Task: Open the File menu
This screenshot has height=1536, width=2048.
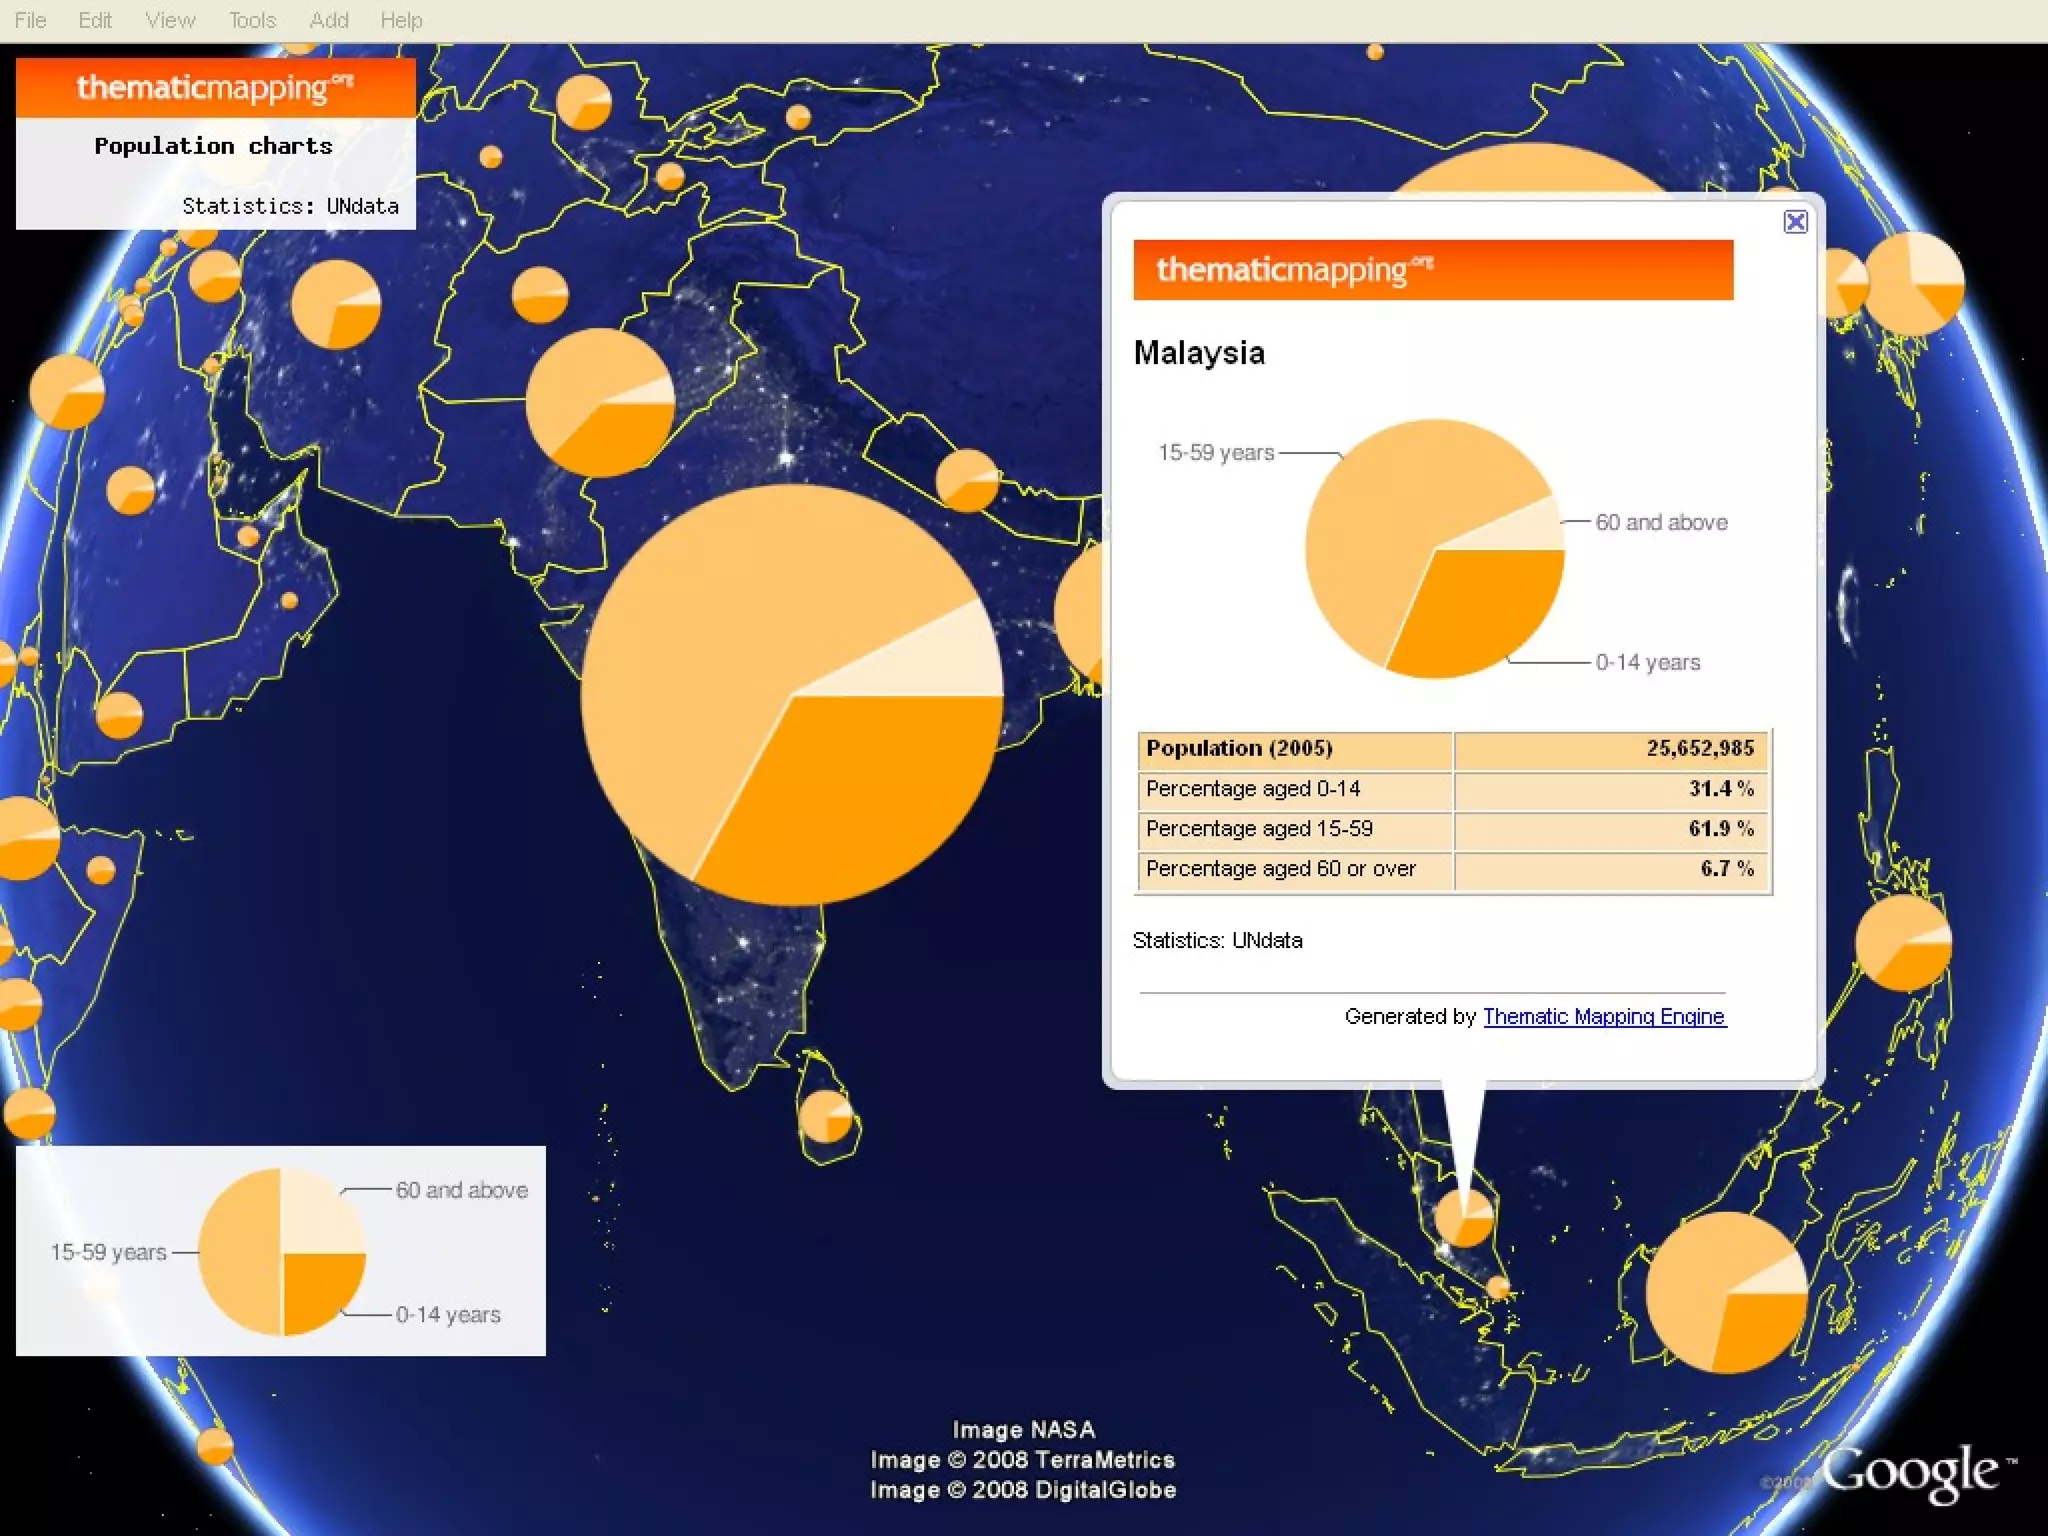Action: pyautogui.click(x=30, y=20)
